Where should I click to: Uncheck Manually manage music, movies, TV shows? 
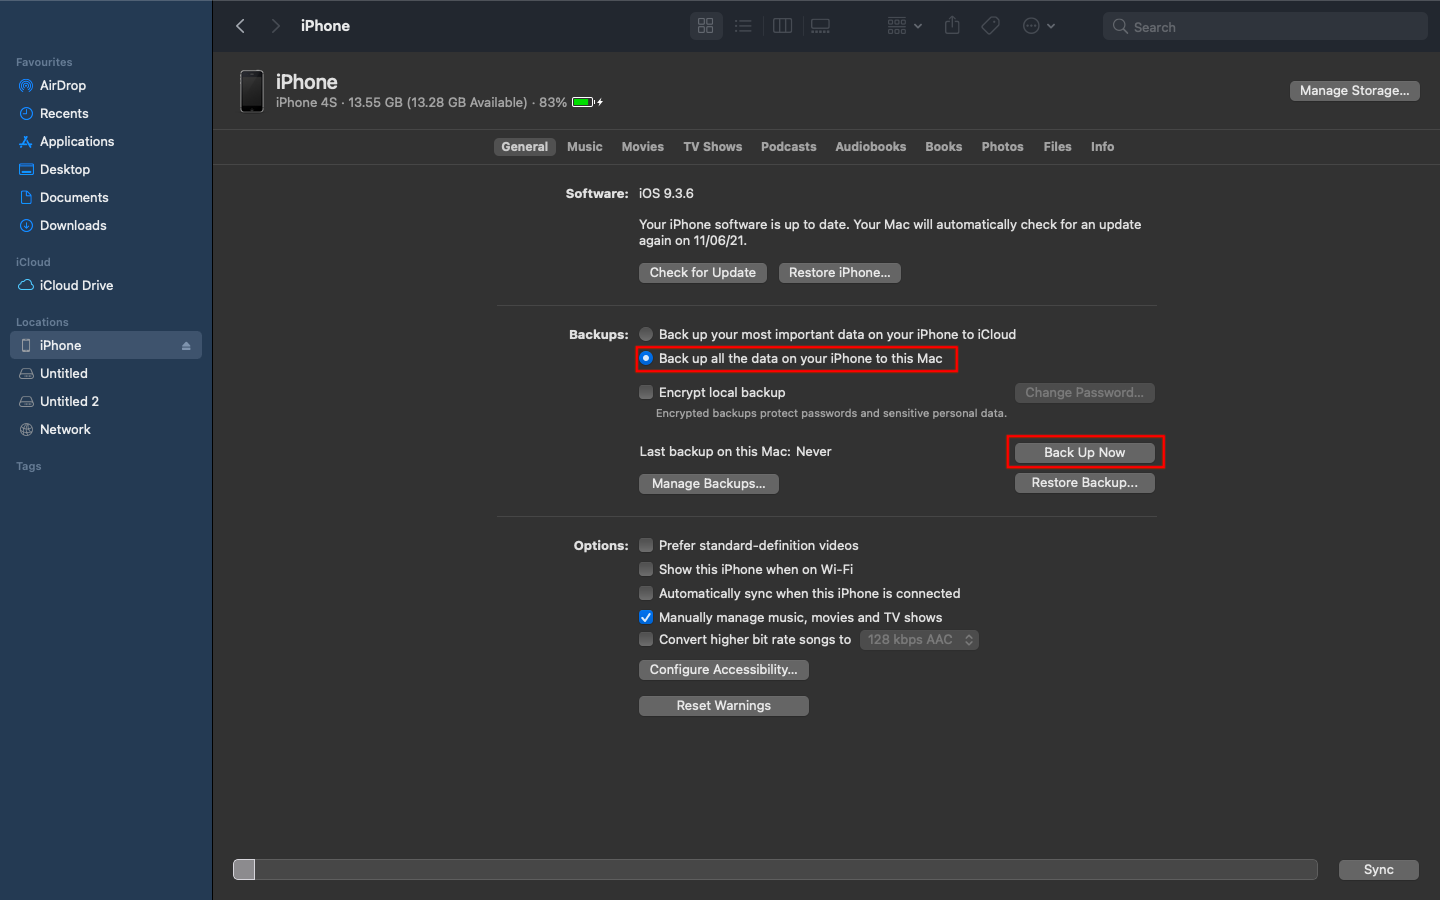(646, 618)
